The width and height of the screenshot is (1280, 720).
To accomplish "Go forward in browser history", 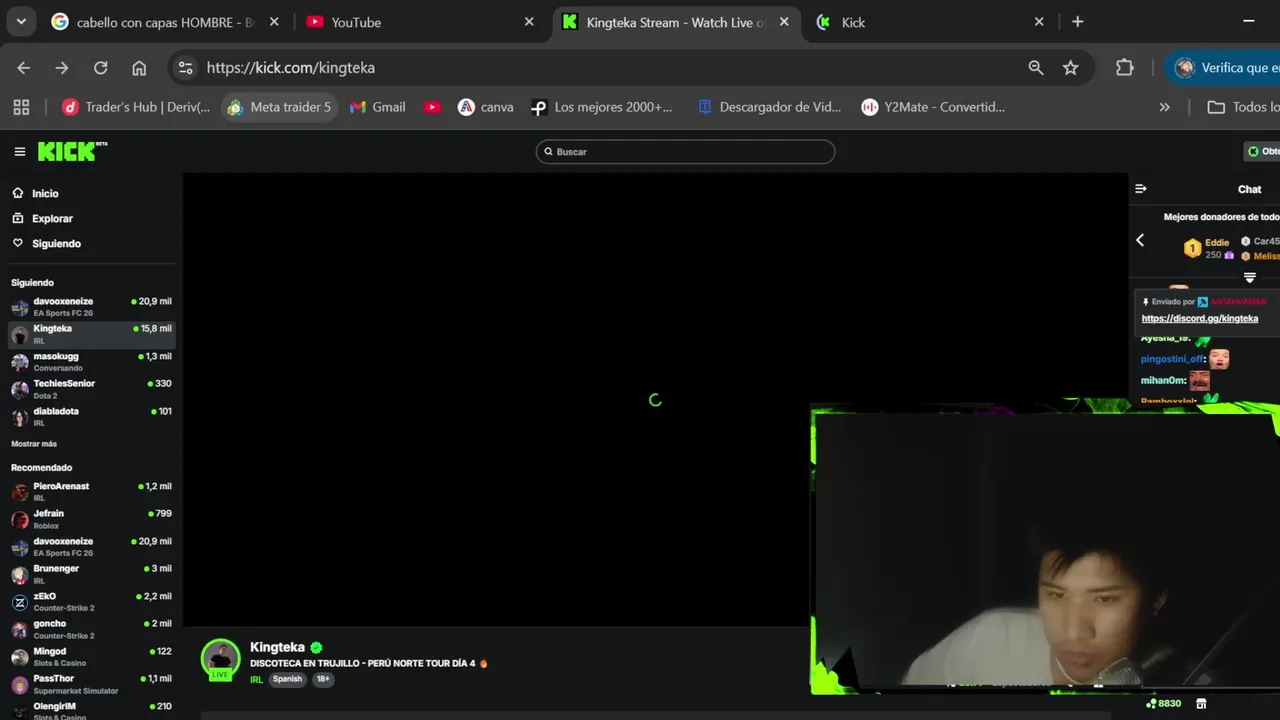I will 62,68.
